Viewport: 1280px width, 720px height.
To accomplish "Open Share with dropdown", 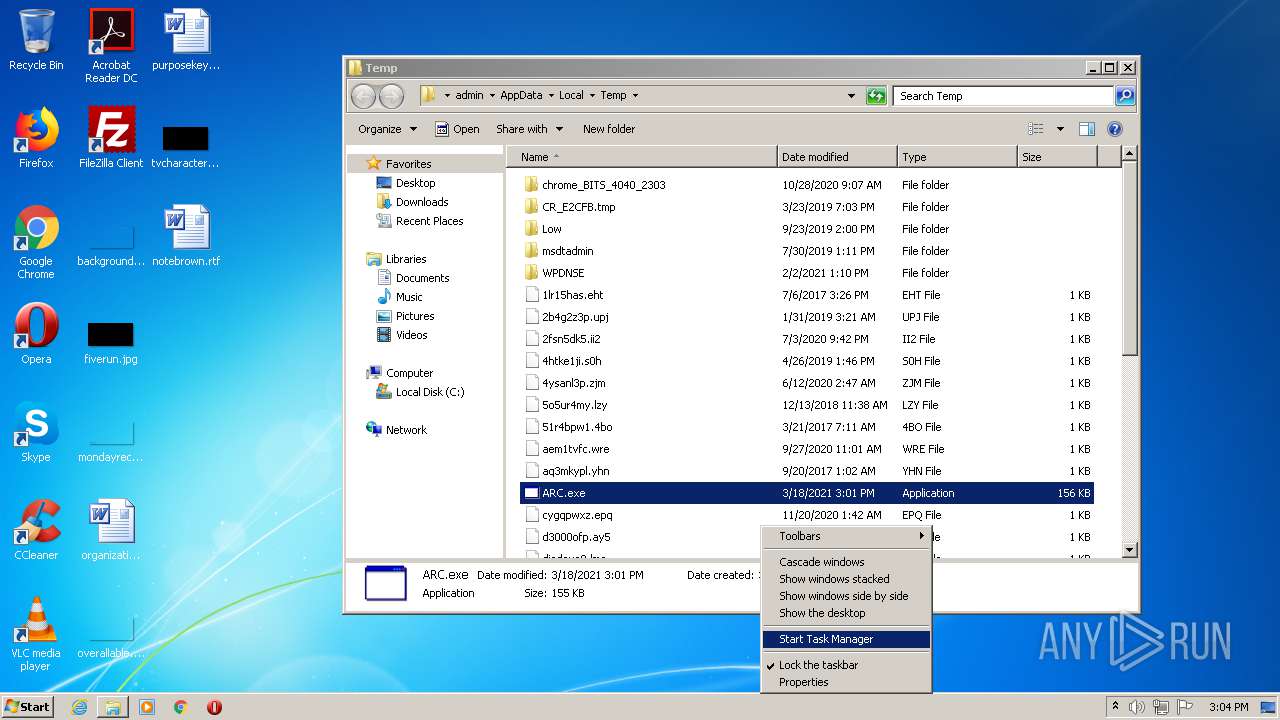I will click(x=529, y=129).
